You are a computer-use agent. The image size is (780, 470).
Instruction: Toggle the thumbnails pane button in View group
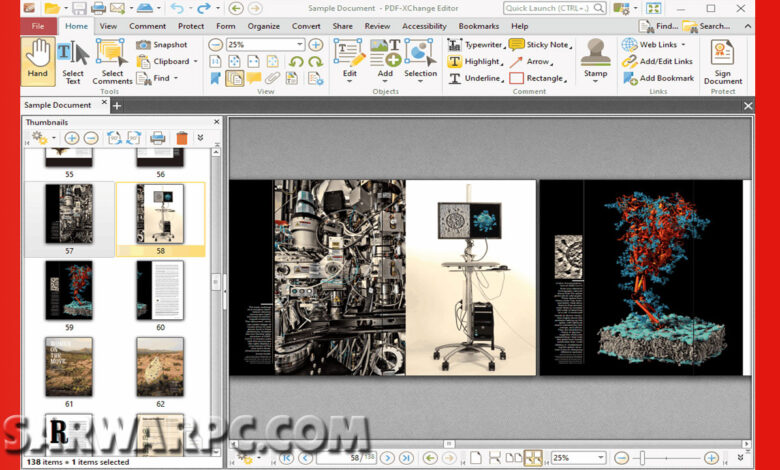(234, 78)
